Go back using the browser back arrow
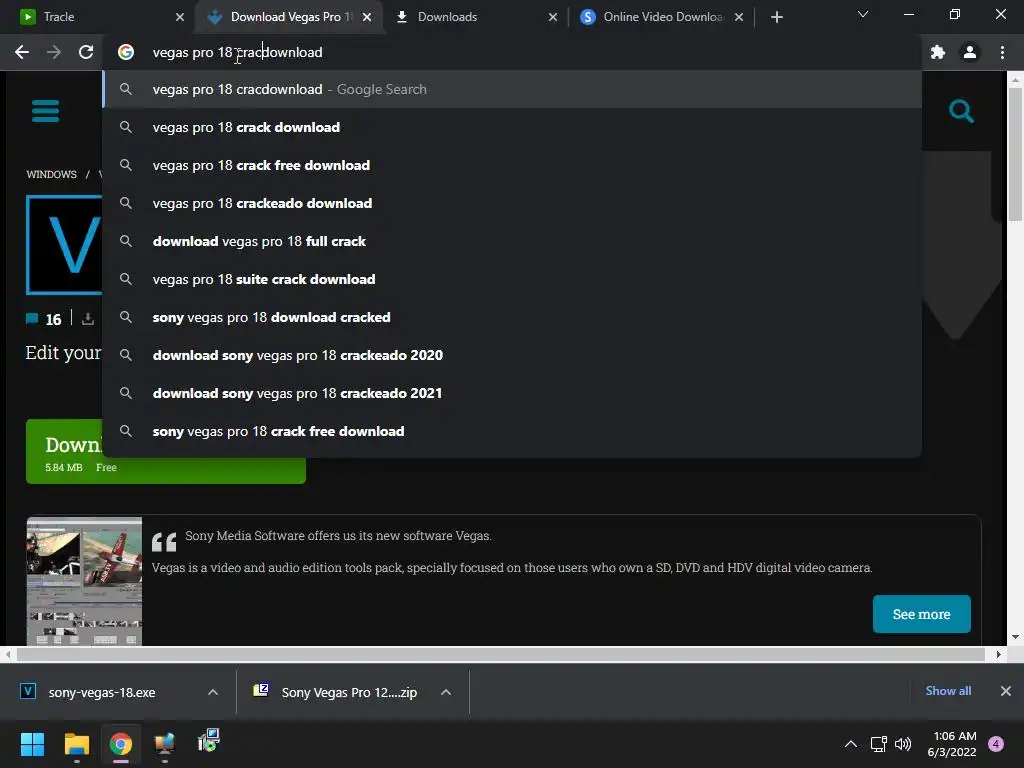The width and height of the screenshot is (1024, 768). coord(22,52)
